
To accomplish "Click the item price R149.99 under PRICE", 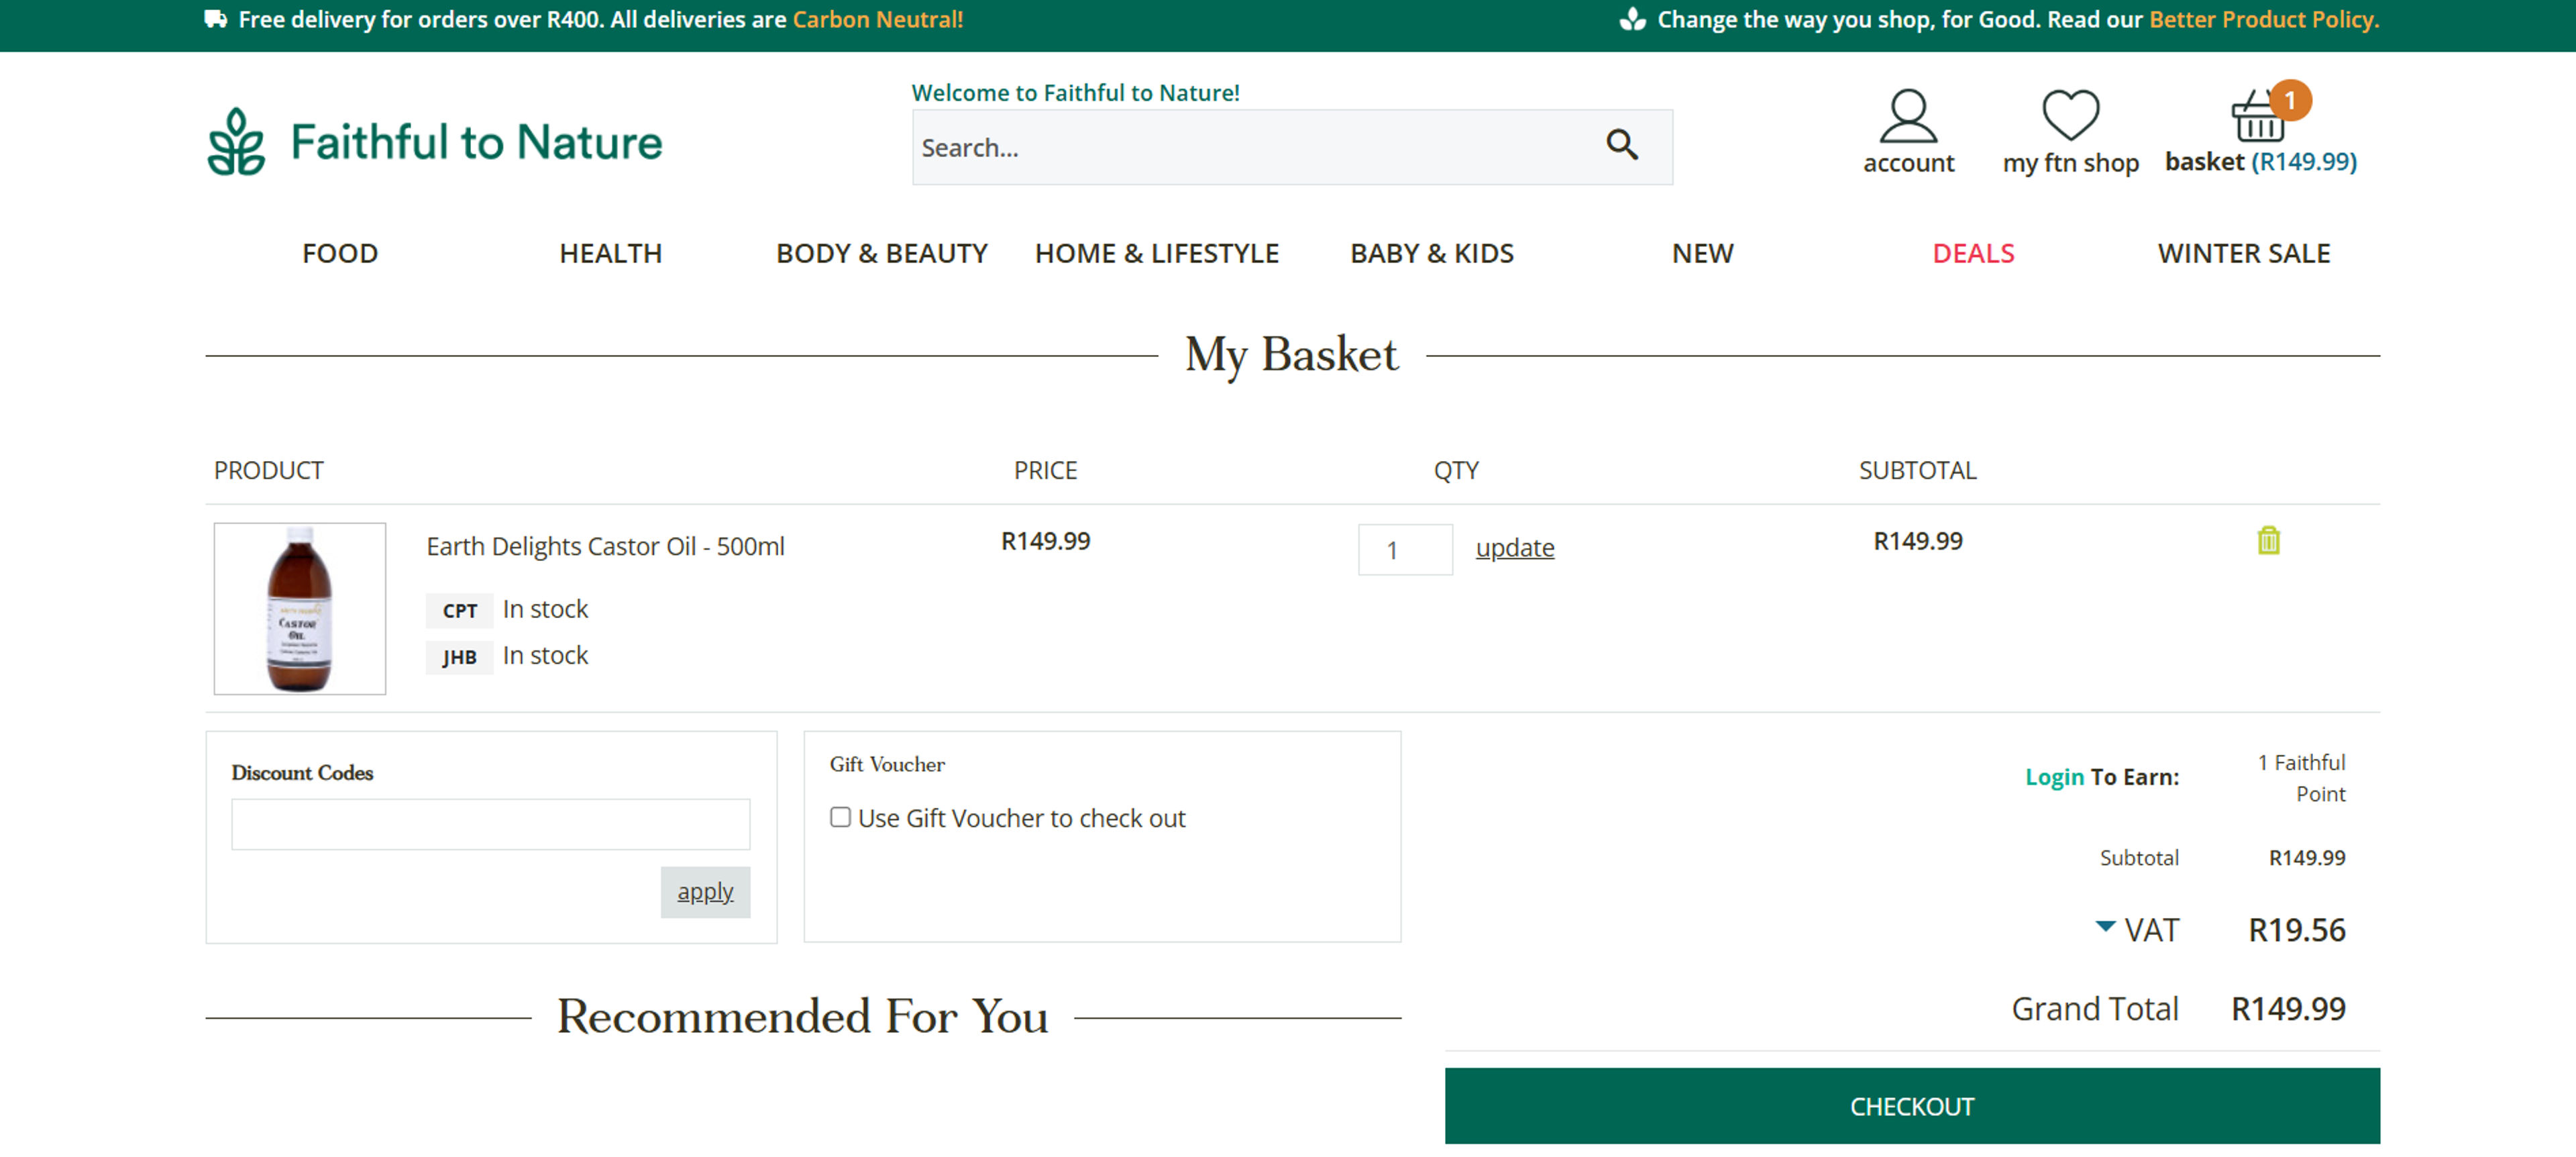I will tap(1045, 541).
